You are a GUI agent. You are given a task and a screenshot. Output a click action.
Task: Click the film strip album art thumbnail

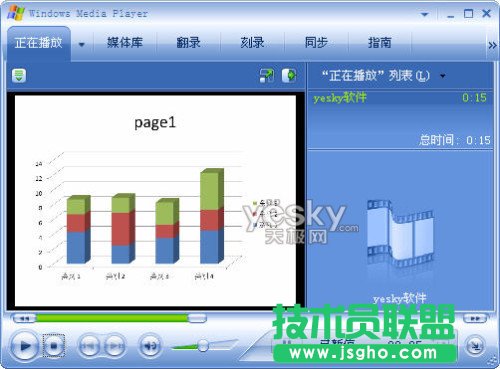(400, 234)
